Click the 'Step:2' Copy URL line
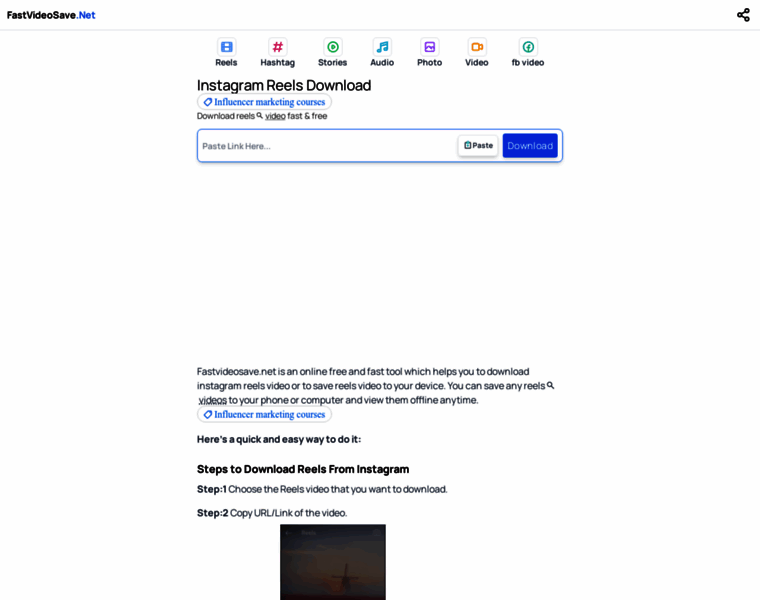 click(272, 513)
